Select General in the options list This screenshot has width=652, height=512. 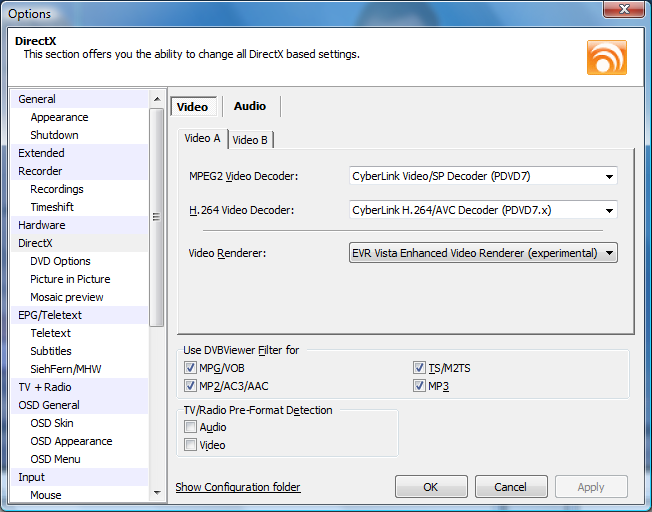coord(79,99)
